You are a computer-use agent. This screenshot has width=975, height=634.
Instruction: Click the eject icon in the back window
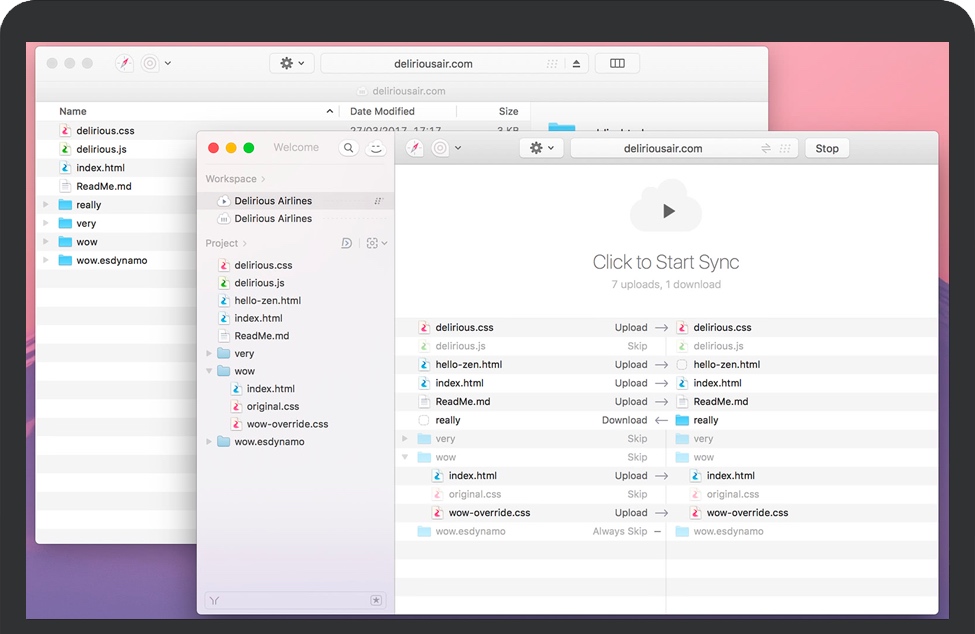(x=576, y=64)
